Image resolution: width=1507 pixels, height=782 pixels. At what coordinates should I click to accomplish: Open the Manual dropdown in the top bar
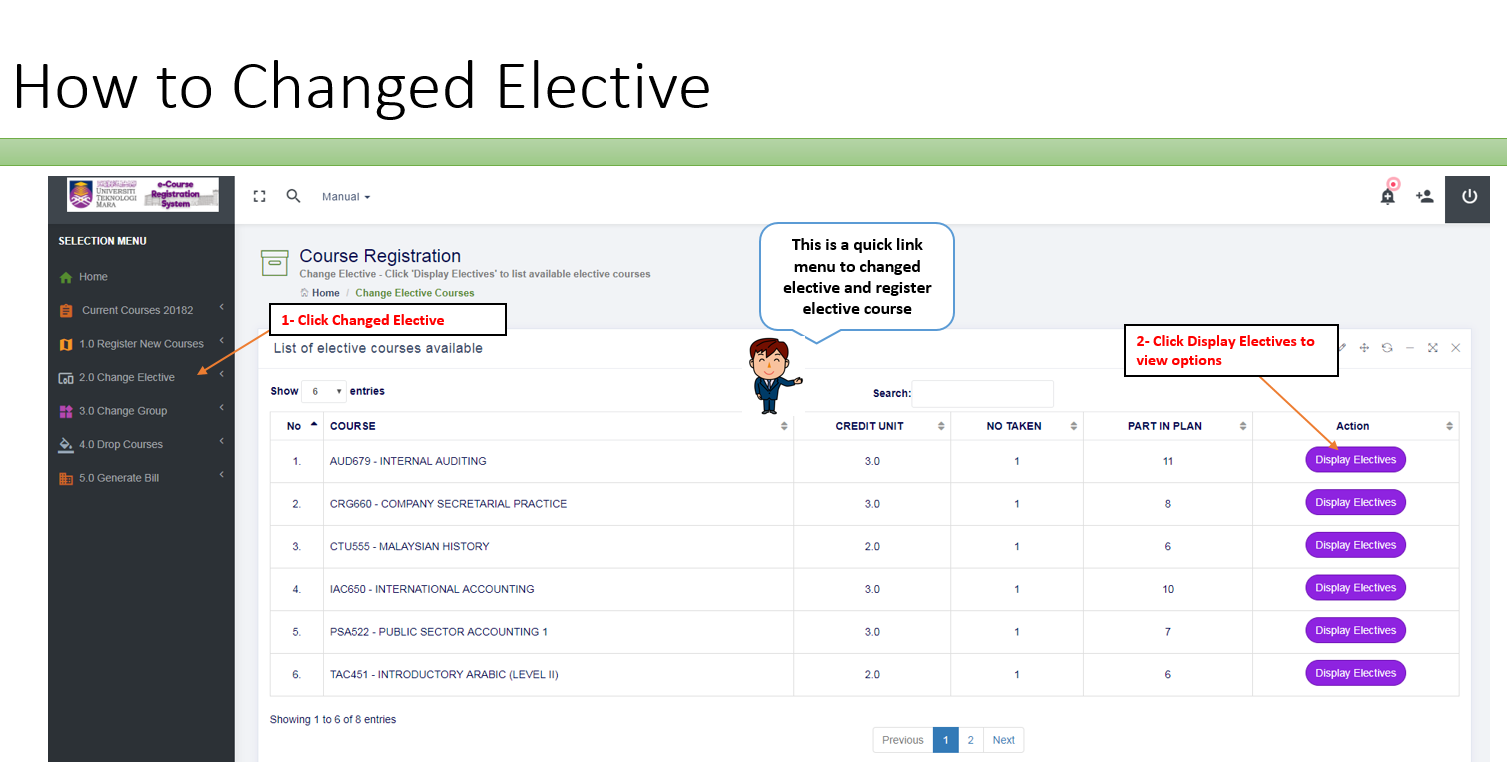tap(346, 197)
